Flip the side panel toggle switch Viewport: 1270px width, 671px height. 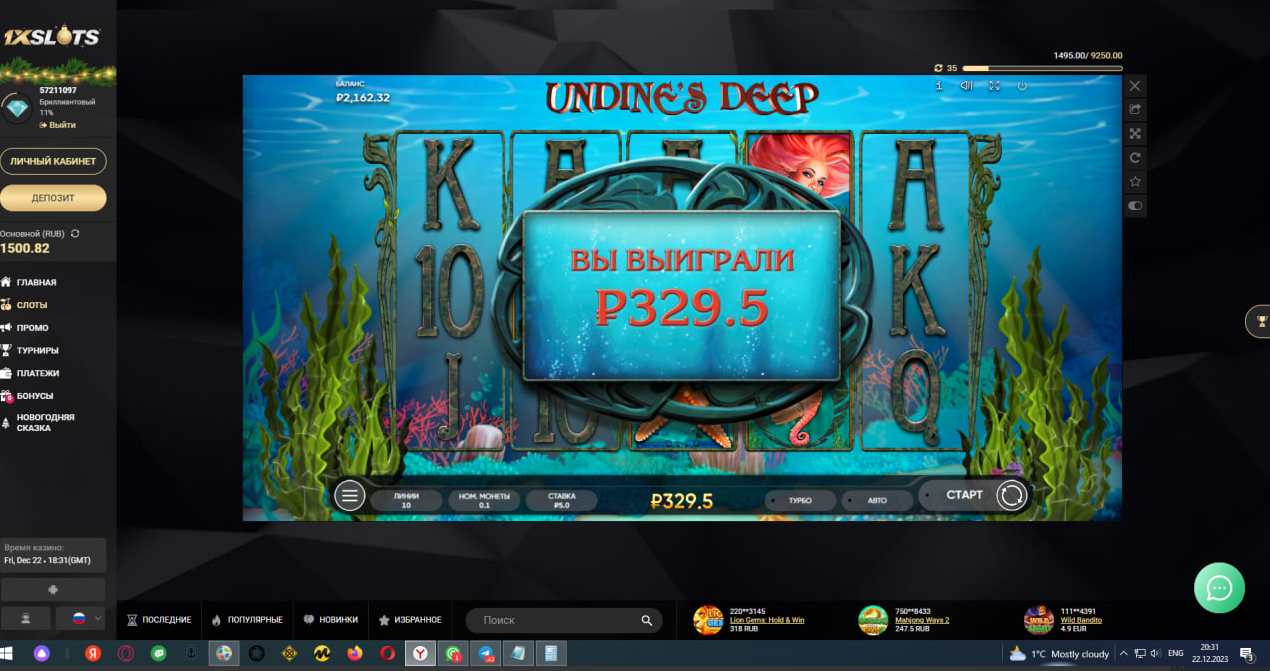[x=1135, y=206]
